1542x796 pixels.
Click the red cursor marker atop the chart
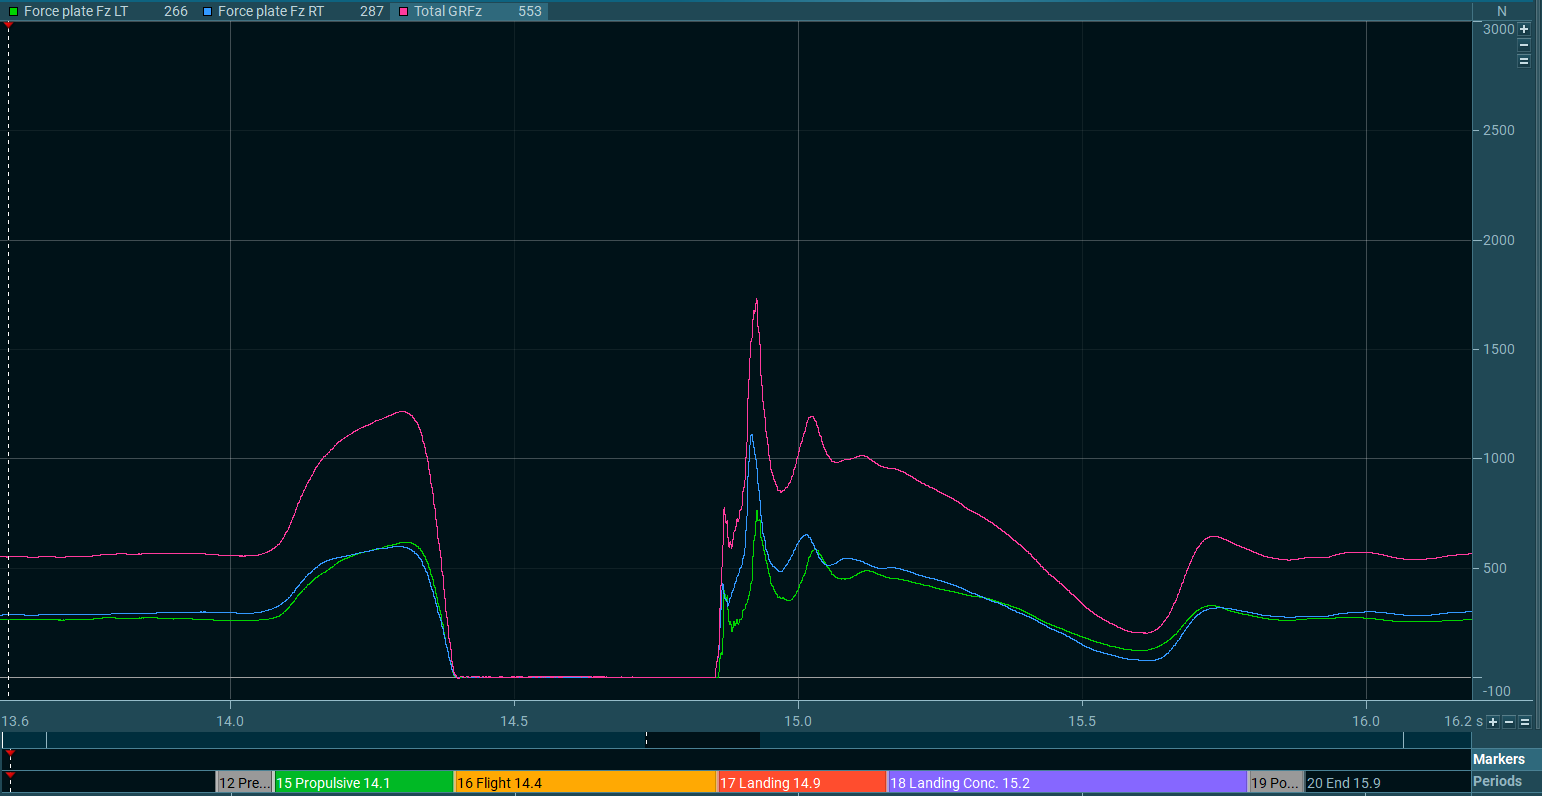click(x=8, y=24)
